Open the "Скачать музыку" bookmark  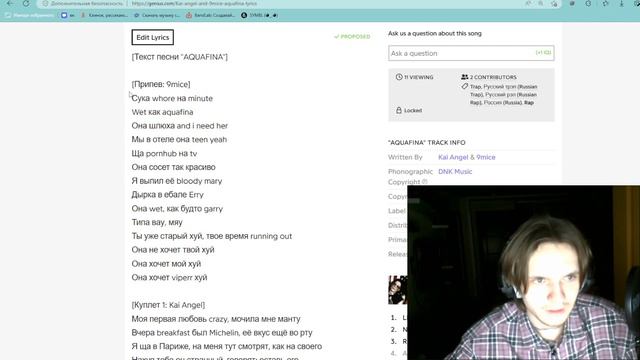coord(157,15)
